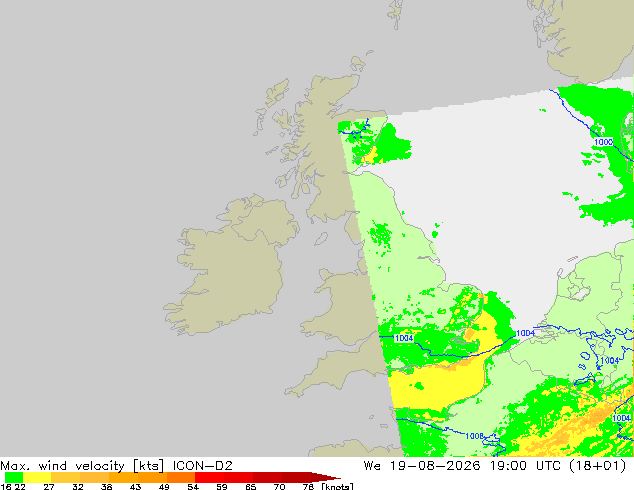
Task: Click the legend arrow tip above 78 knots
Action: 326,477
